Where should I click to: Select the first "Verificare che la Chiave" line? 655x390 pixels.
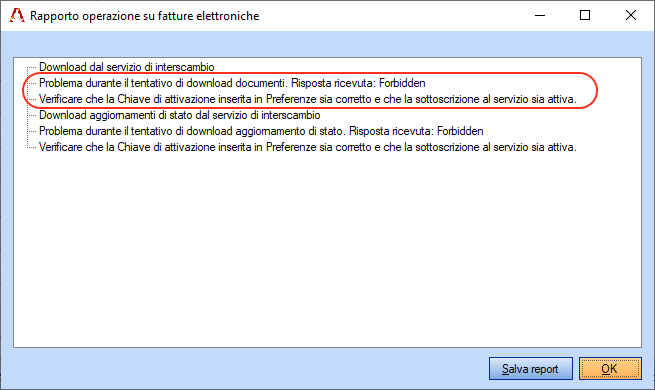pyautogui.click(x=308, y=99)
